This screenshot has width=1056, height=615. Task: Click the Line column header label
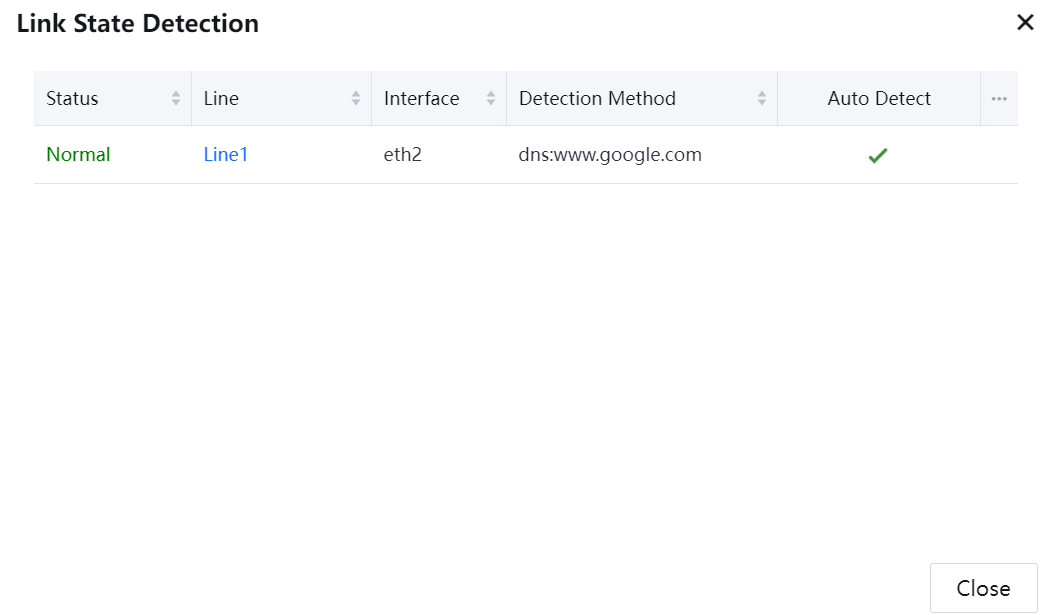coord(221,98)
